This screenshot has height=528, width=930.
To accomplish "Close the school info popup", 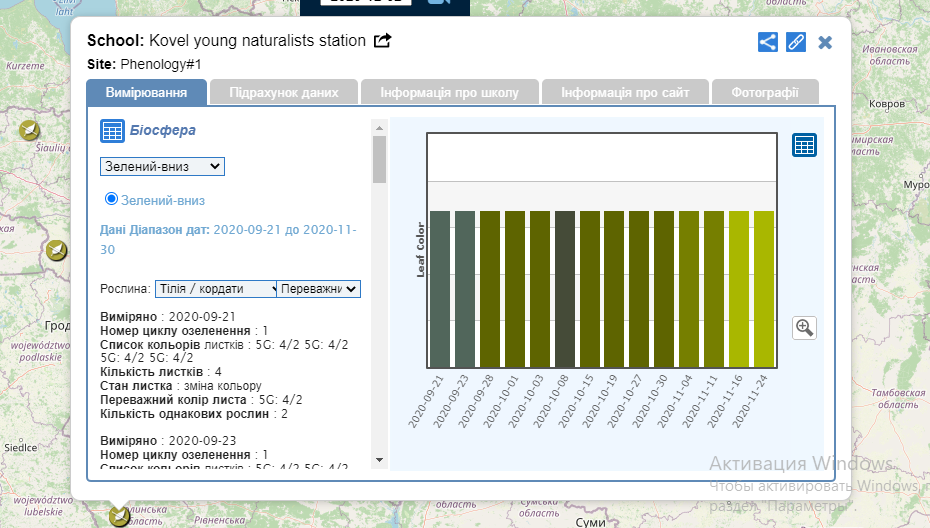I will coord(825,42).
